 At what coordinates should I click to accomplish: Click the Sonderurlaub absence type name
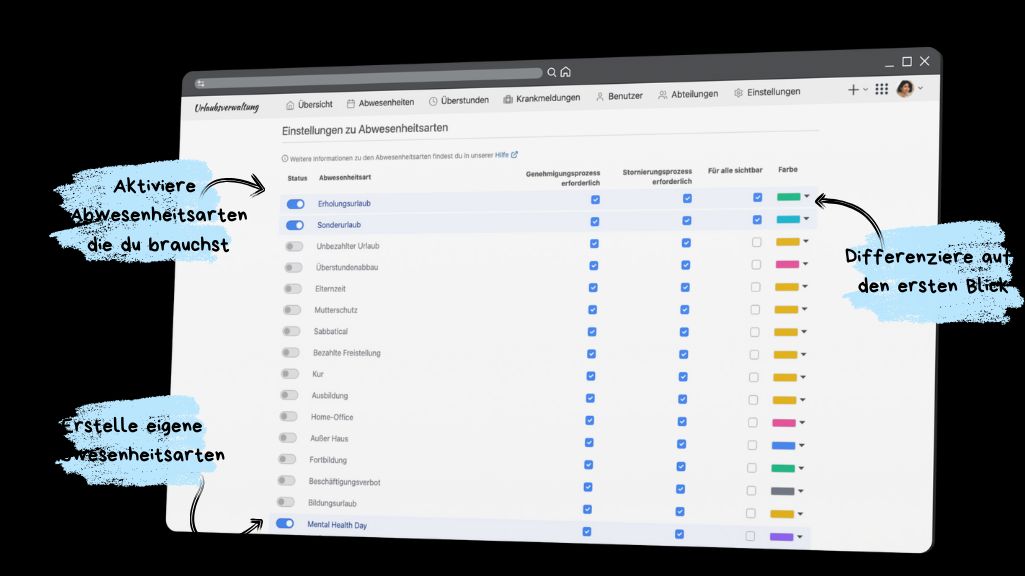339,225
